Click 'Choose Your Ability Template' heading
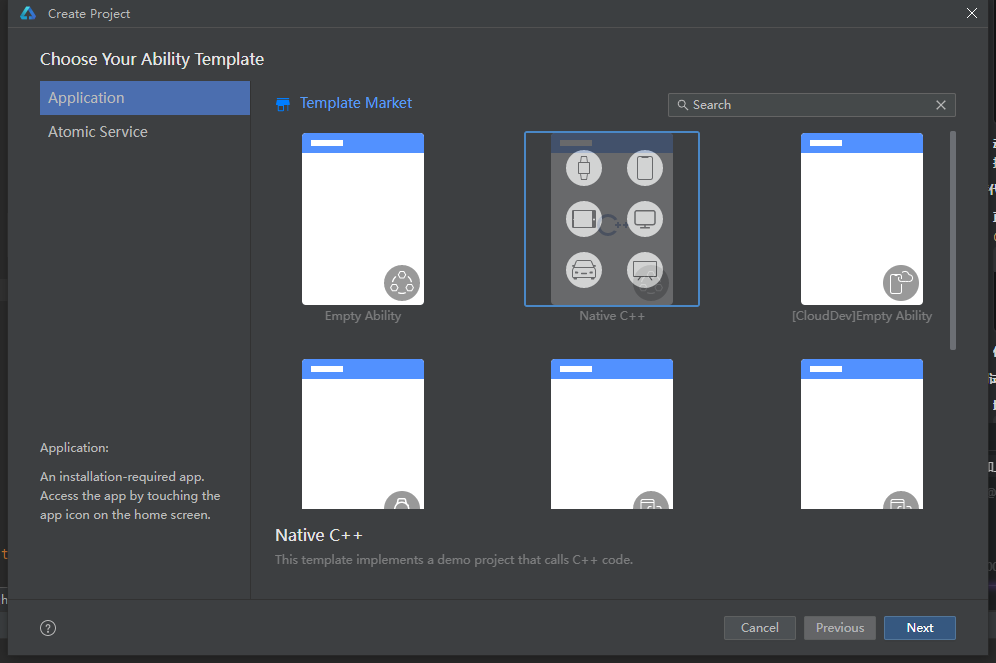Image resolution: width=996 pixels, height=663 pixels. click(x=152, y=59)
